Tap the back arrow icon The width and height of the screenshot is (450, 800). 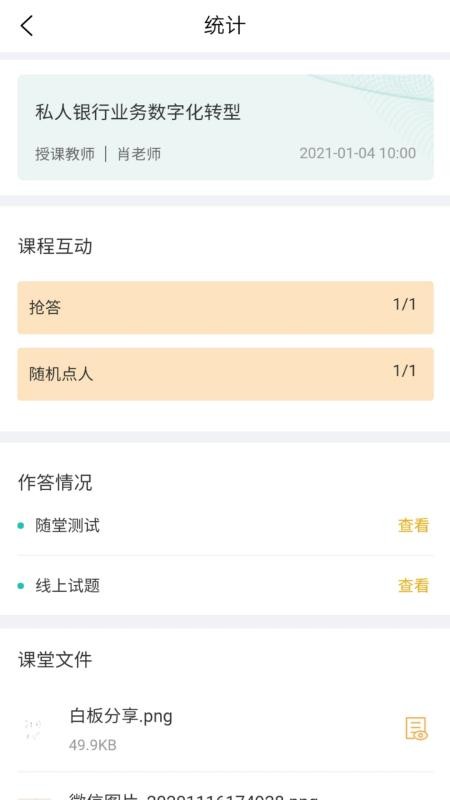[x=27, y=26]
